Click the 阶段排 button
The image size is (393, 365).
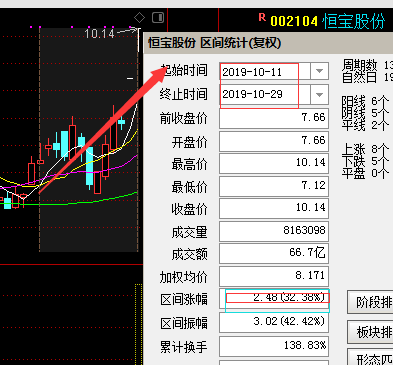pos(370,302)
